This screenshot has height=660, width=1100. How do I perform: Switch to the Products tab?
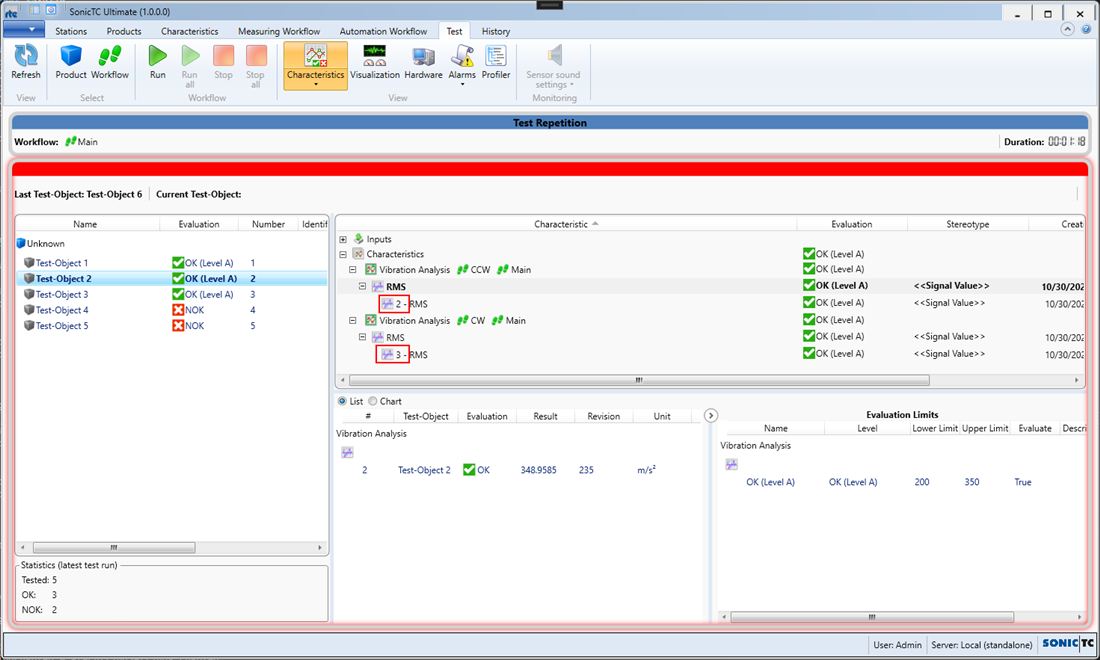click(x=124, y=31)
